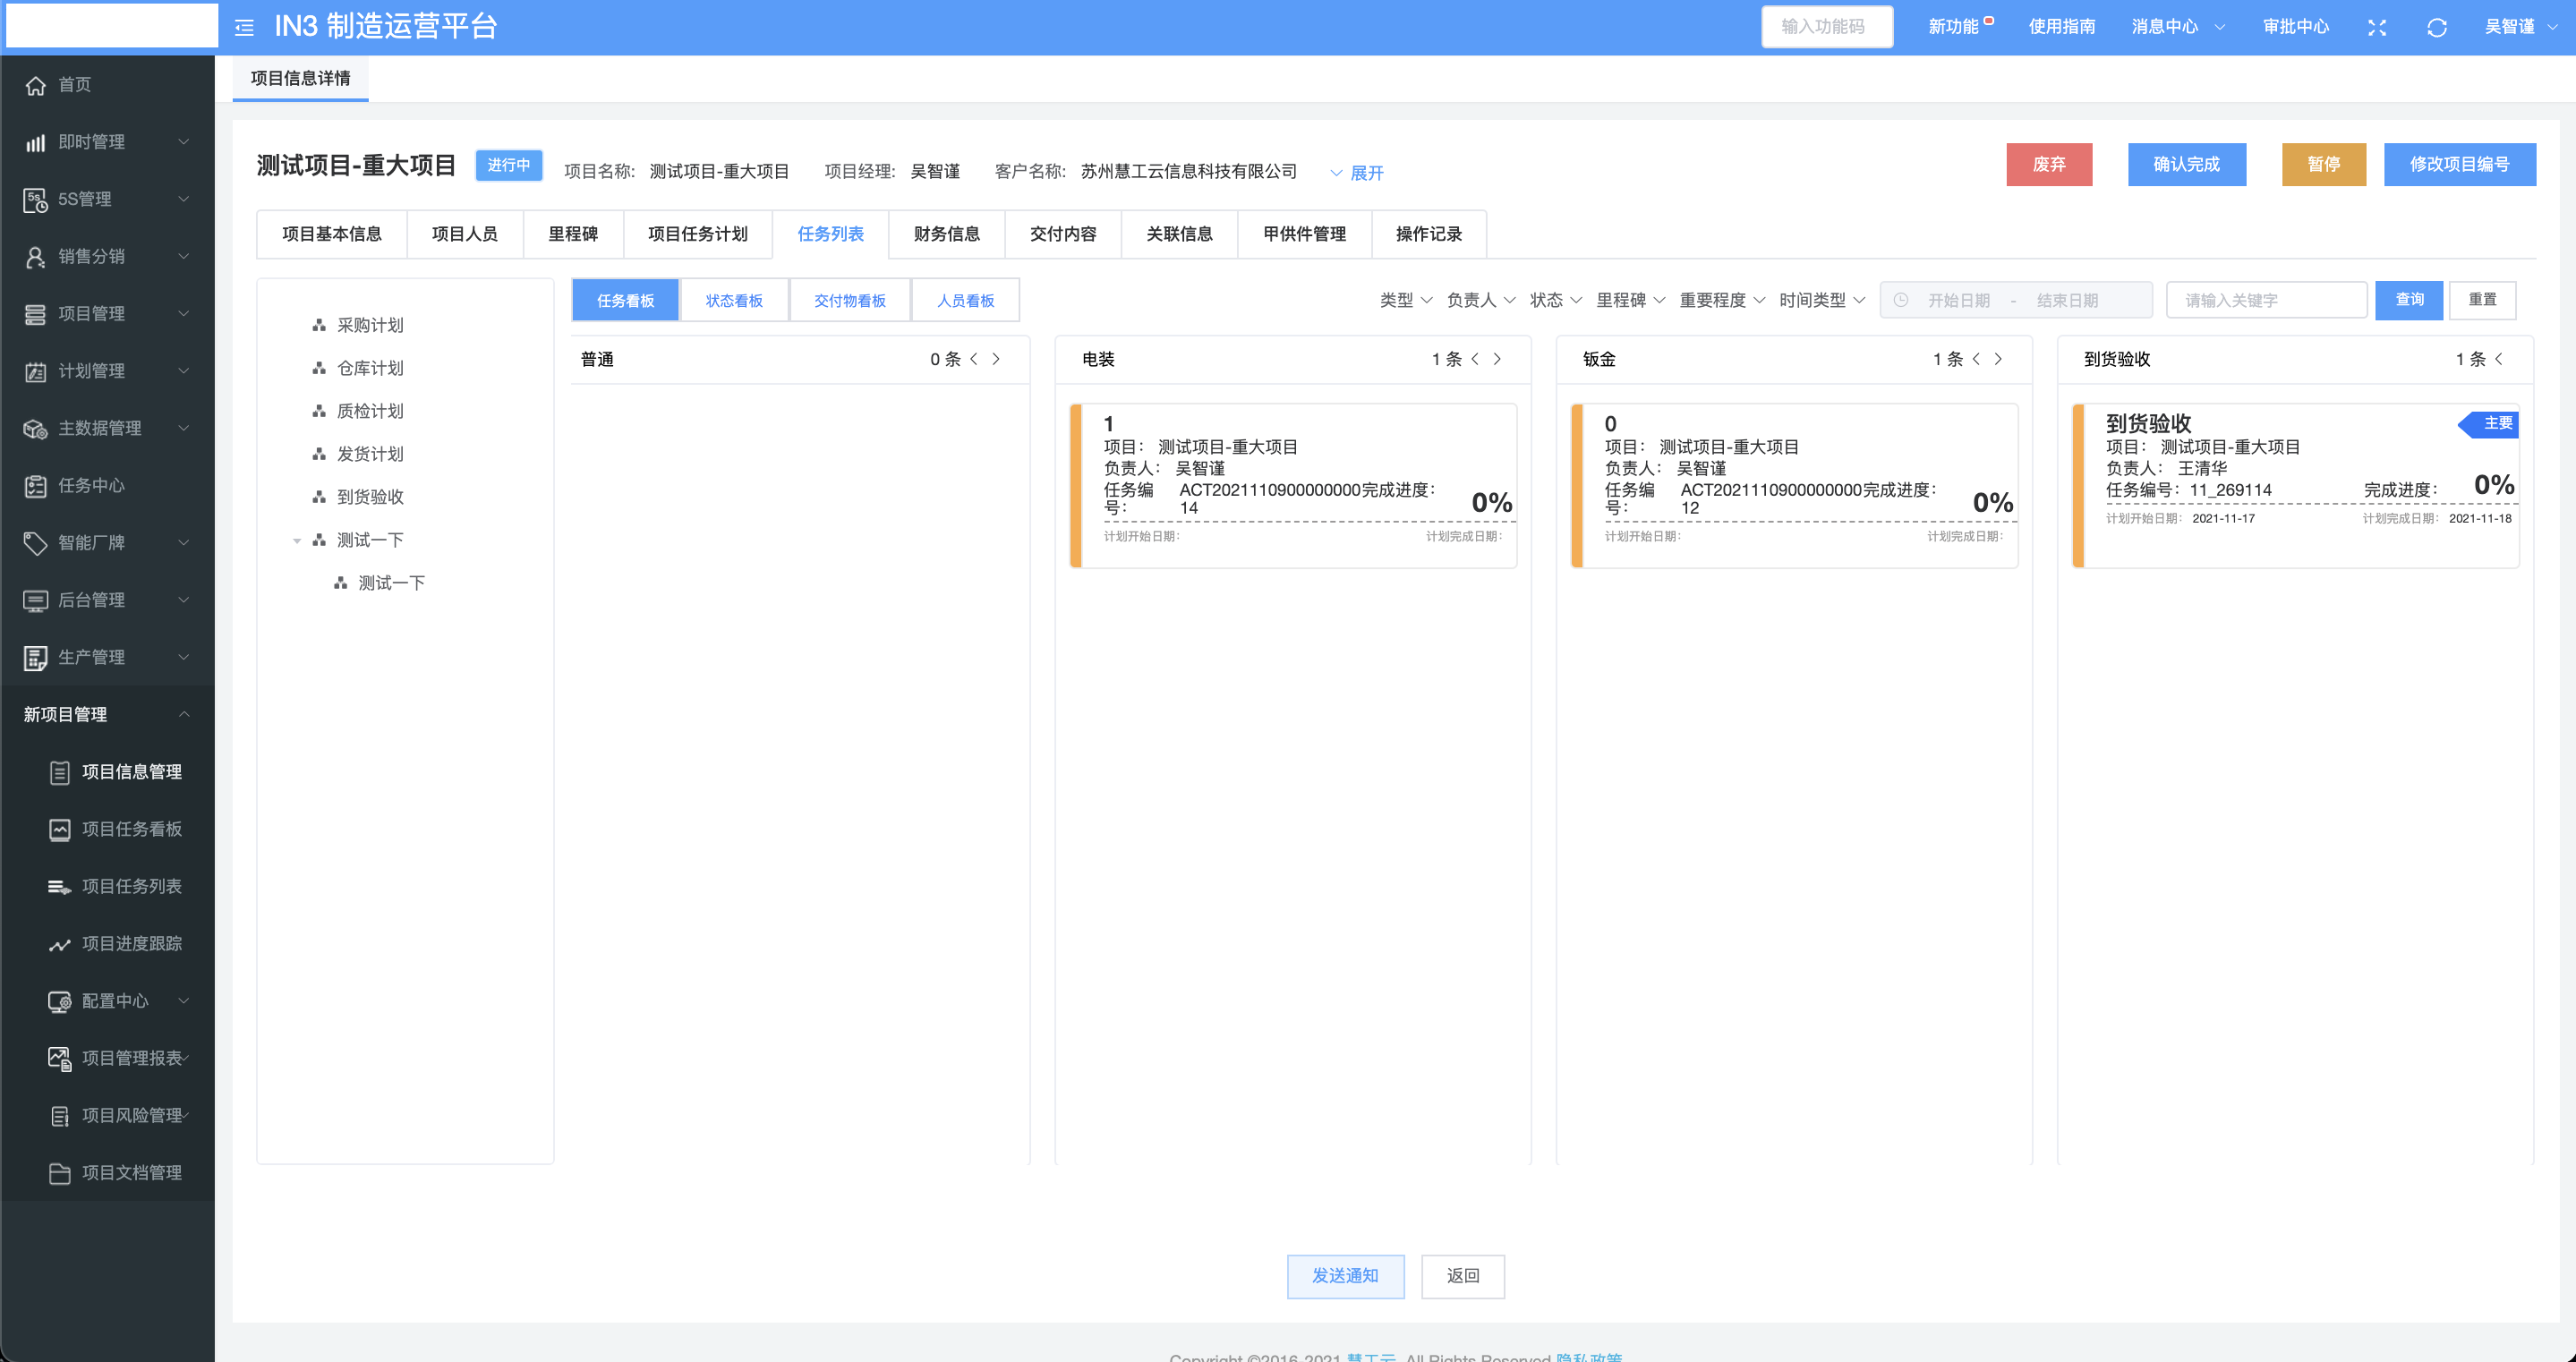Viewport: 2576px width, 1362px height.
Task: Open 项目任务看板 in sidebar
Action: (131, 829)
